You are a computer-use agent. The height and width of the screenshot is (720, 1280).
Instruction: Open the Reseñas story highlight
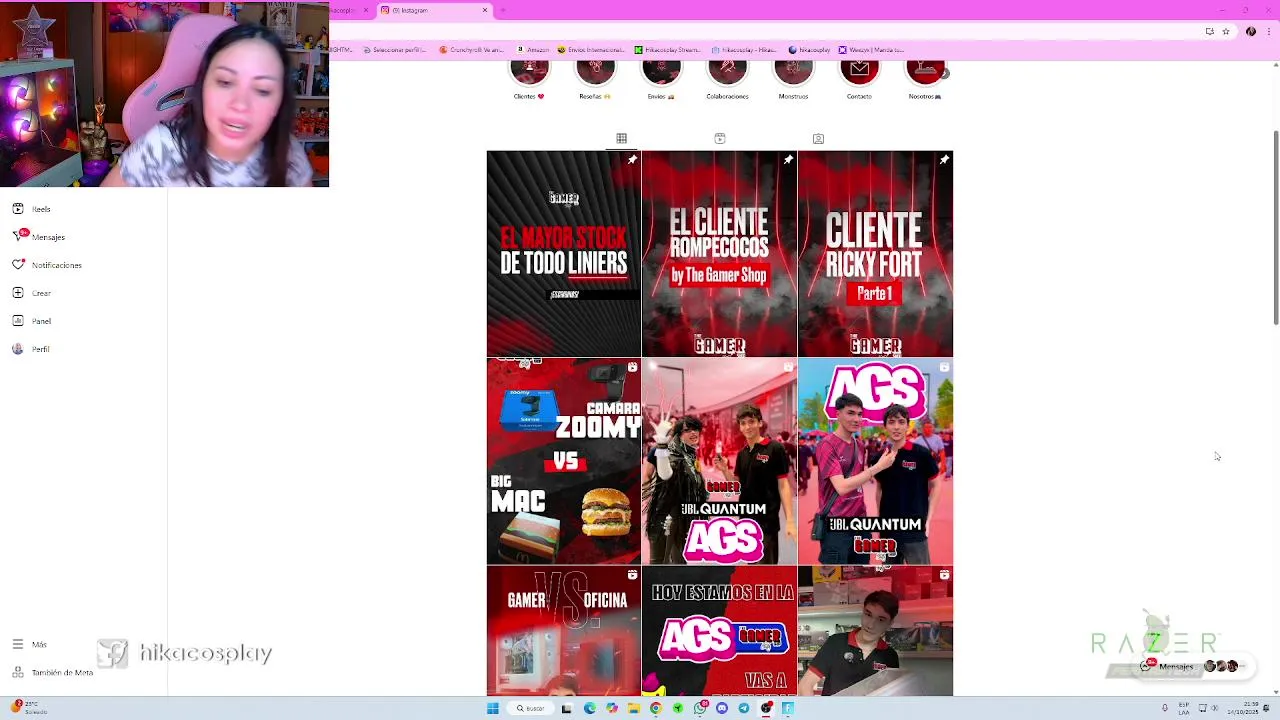pos(595,77)
